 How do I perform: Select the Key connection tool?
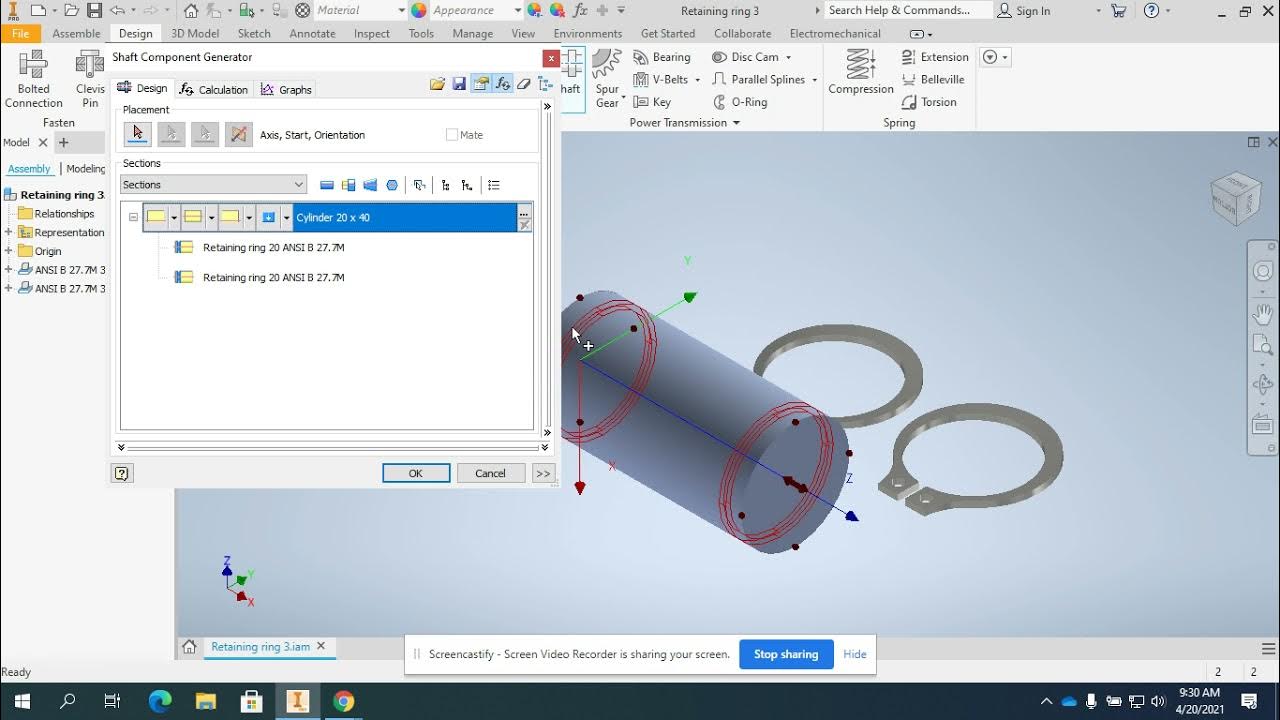coord(652,102)
